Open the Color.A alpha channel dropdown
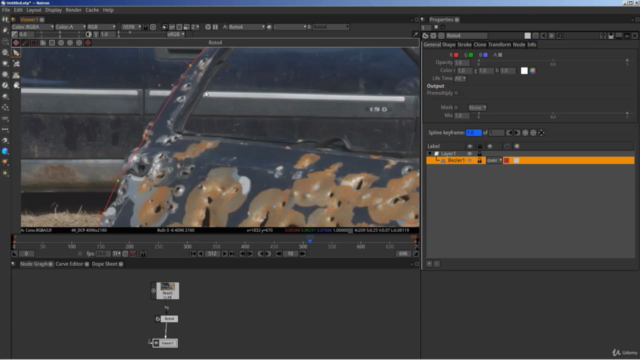640x360 pixels. click(x=70, y=27)
